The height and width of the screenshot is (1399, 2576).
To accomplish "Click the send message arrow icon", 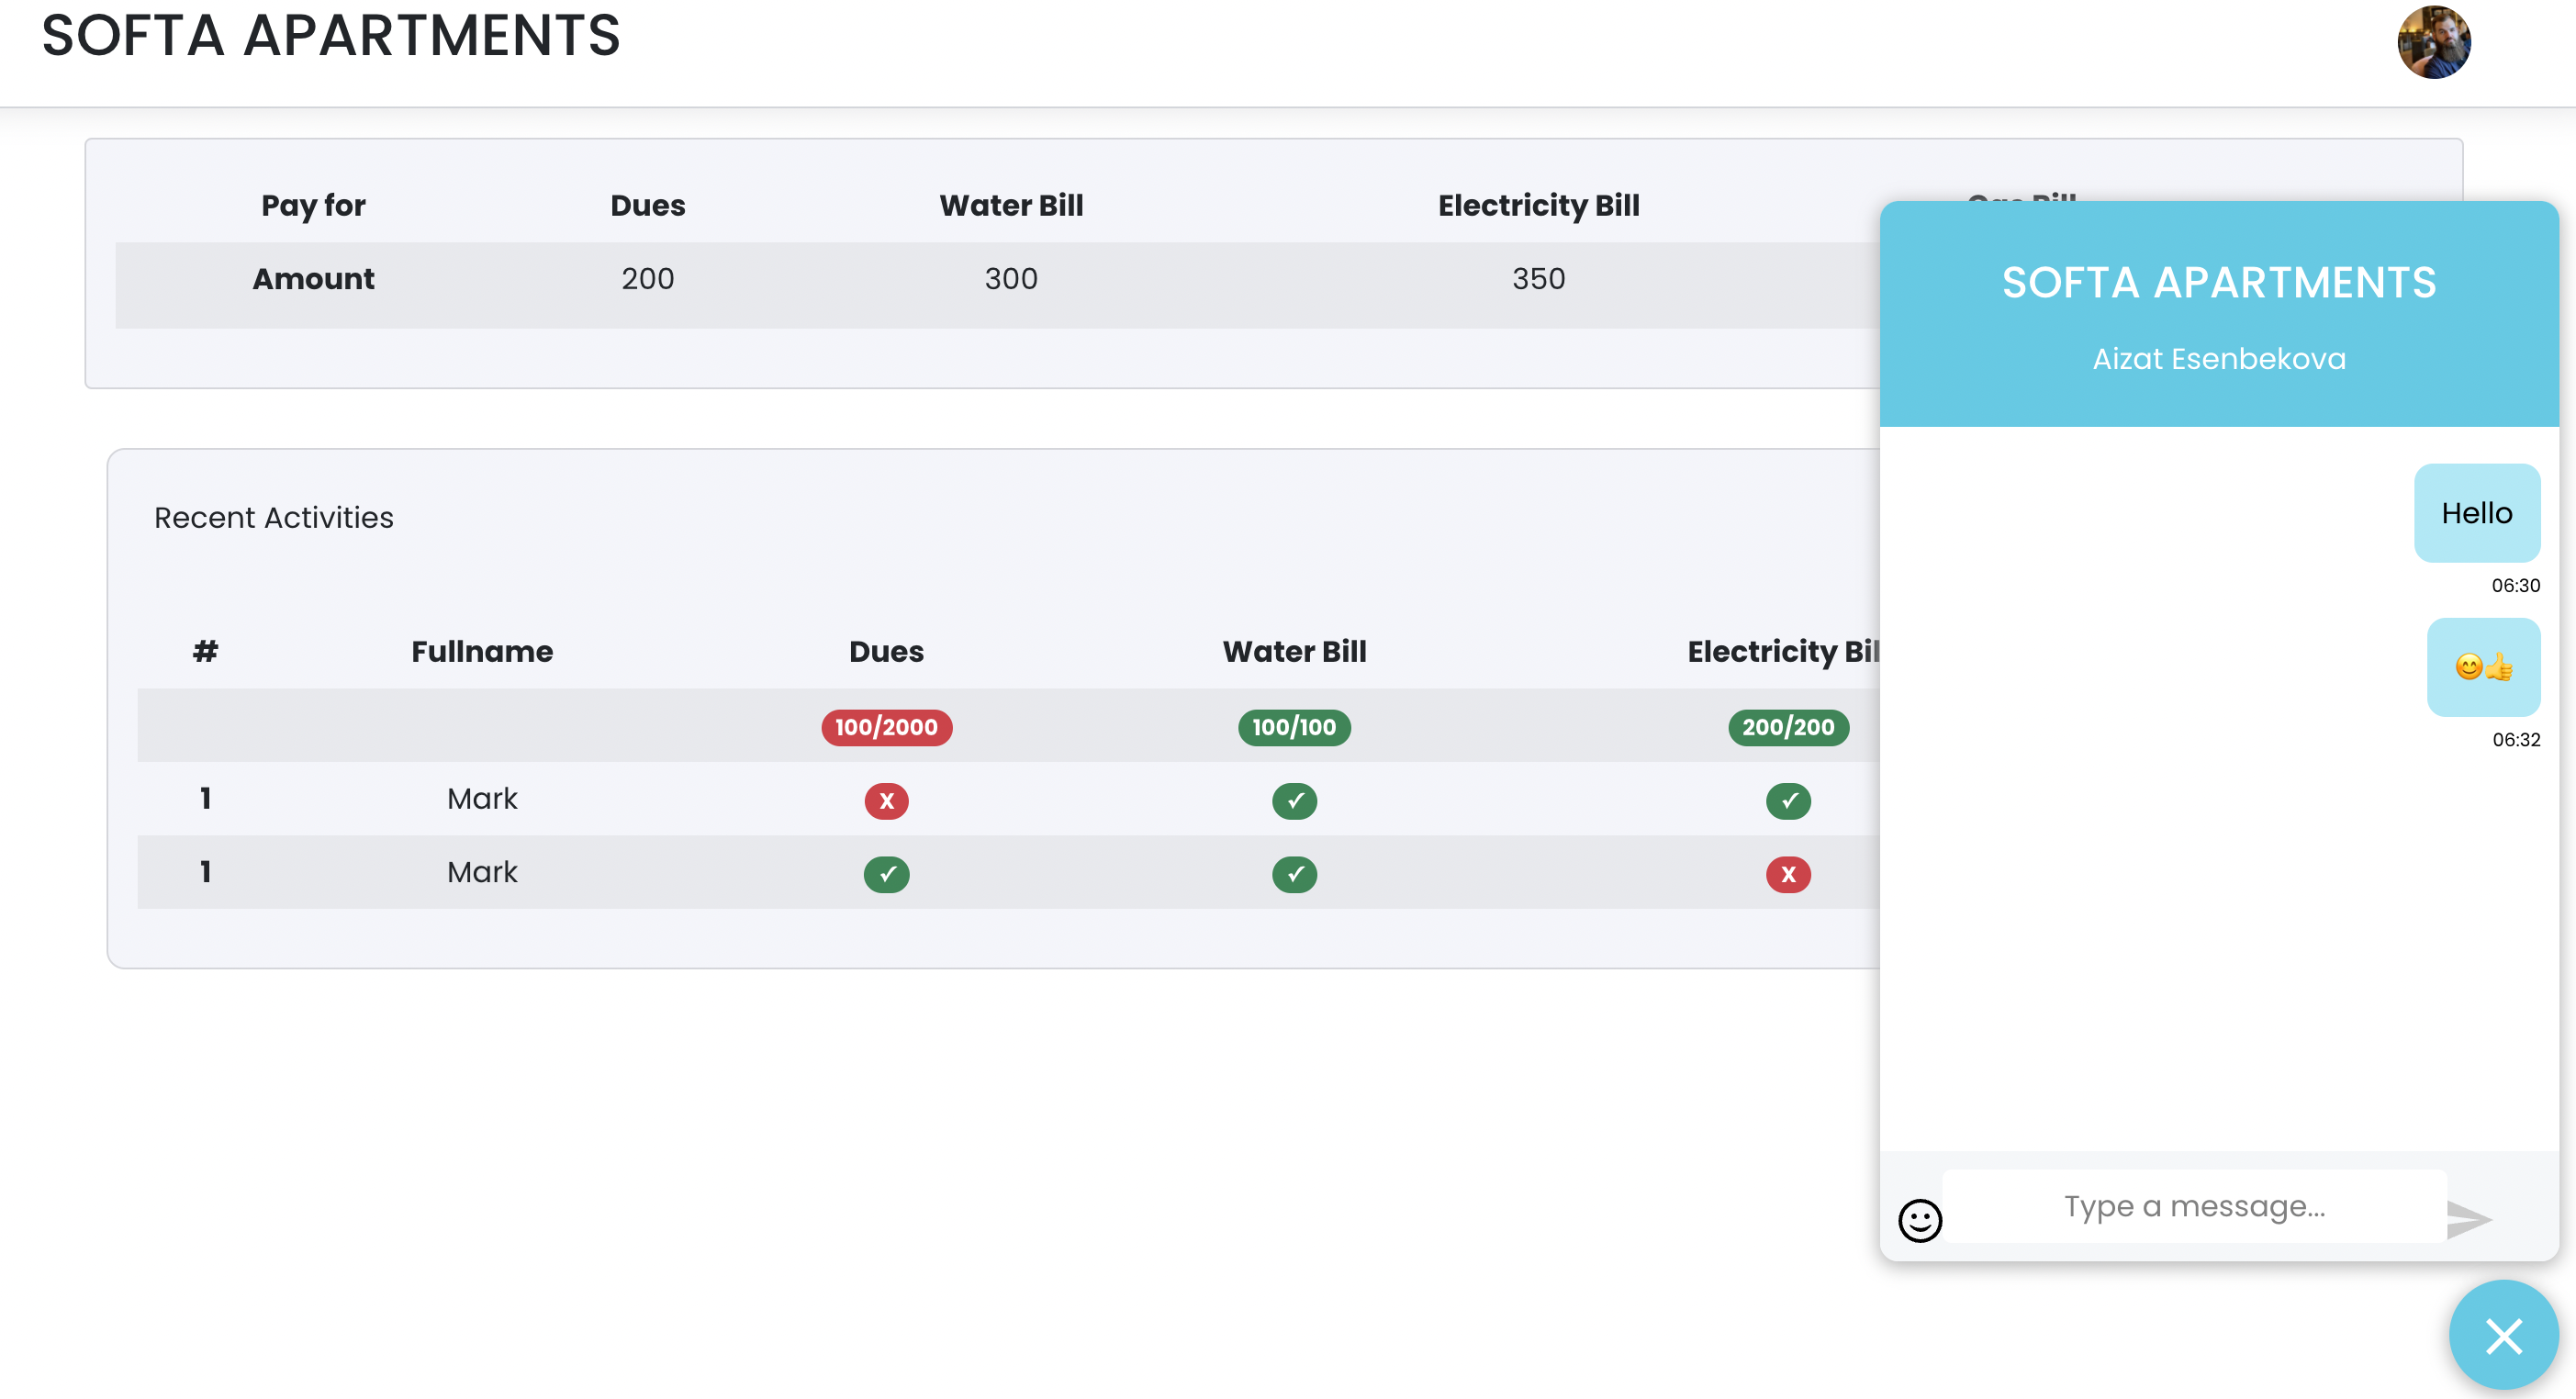I will click(x=2468, y=1218).
